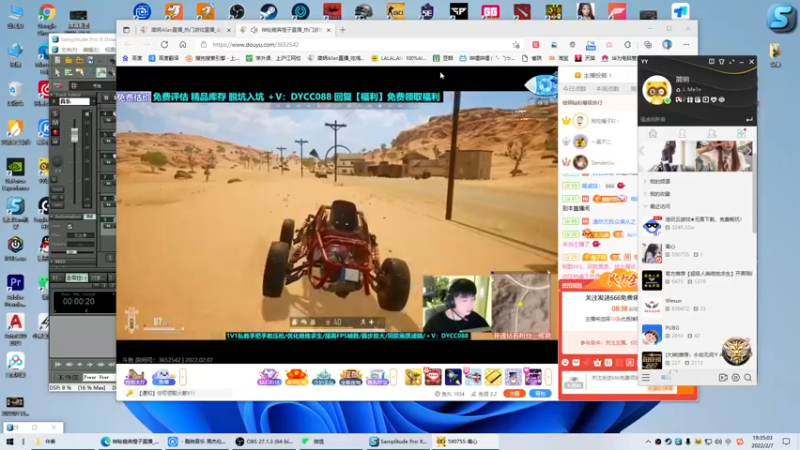Screen dimensions: 800x450
Task: Expand 我的频道 section in YY
Action: click(658, 182)
